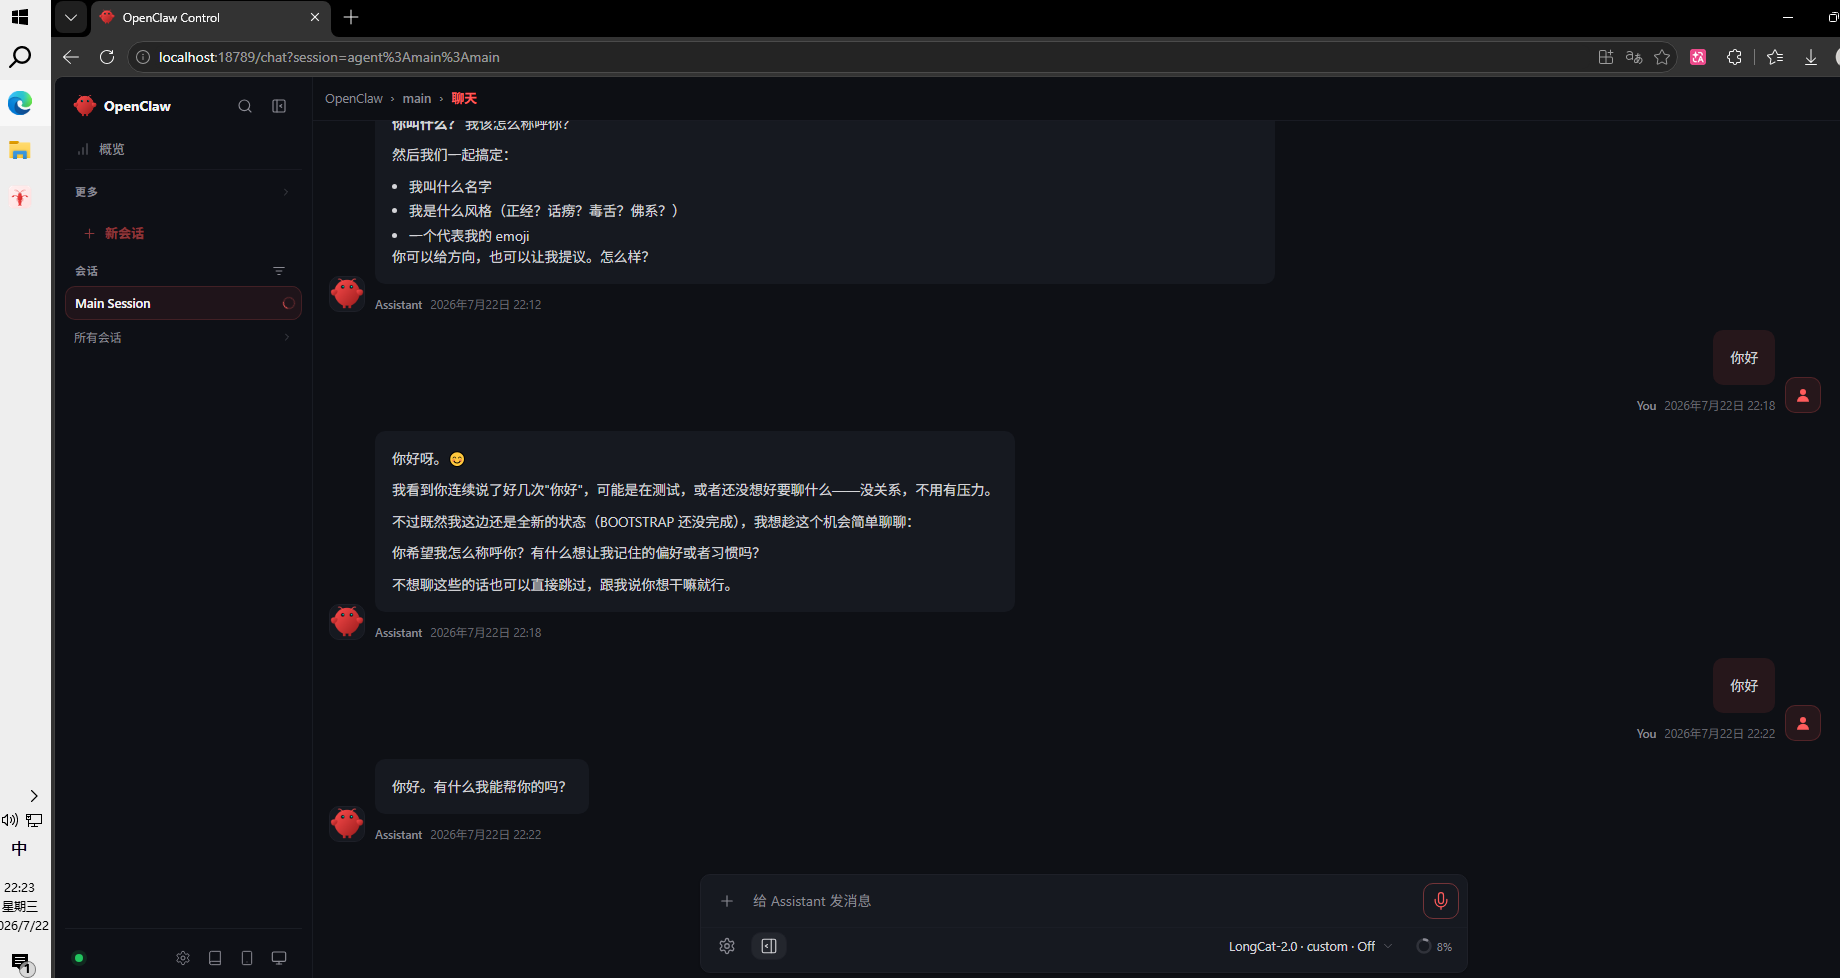The width and height of the screenshot is (1840, 978).
Task: Click the 你好 message sent at 22:22
Action: coord(1744,685)
